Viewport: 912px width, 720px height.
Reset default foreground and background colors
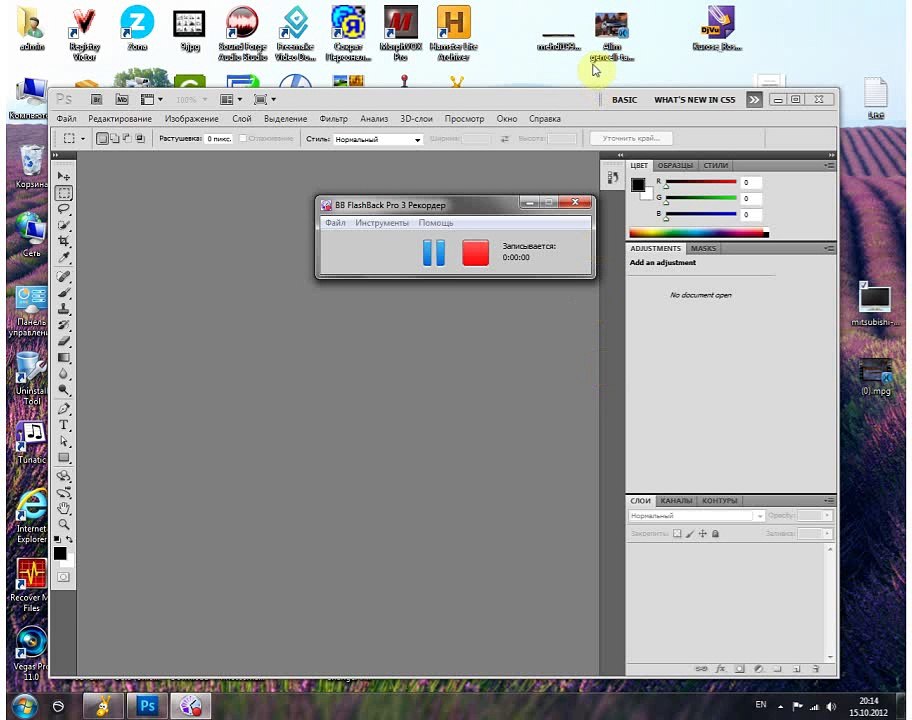(57, 539)
